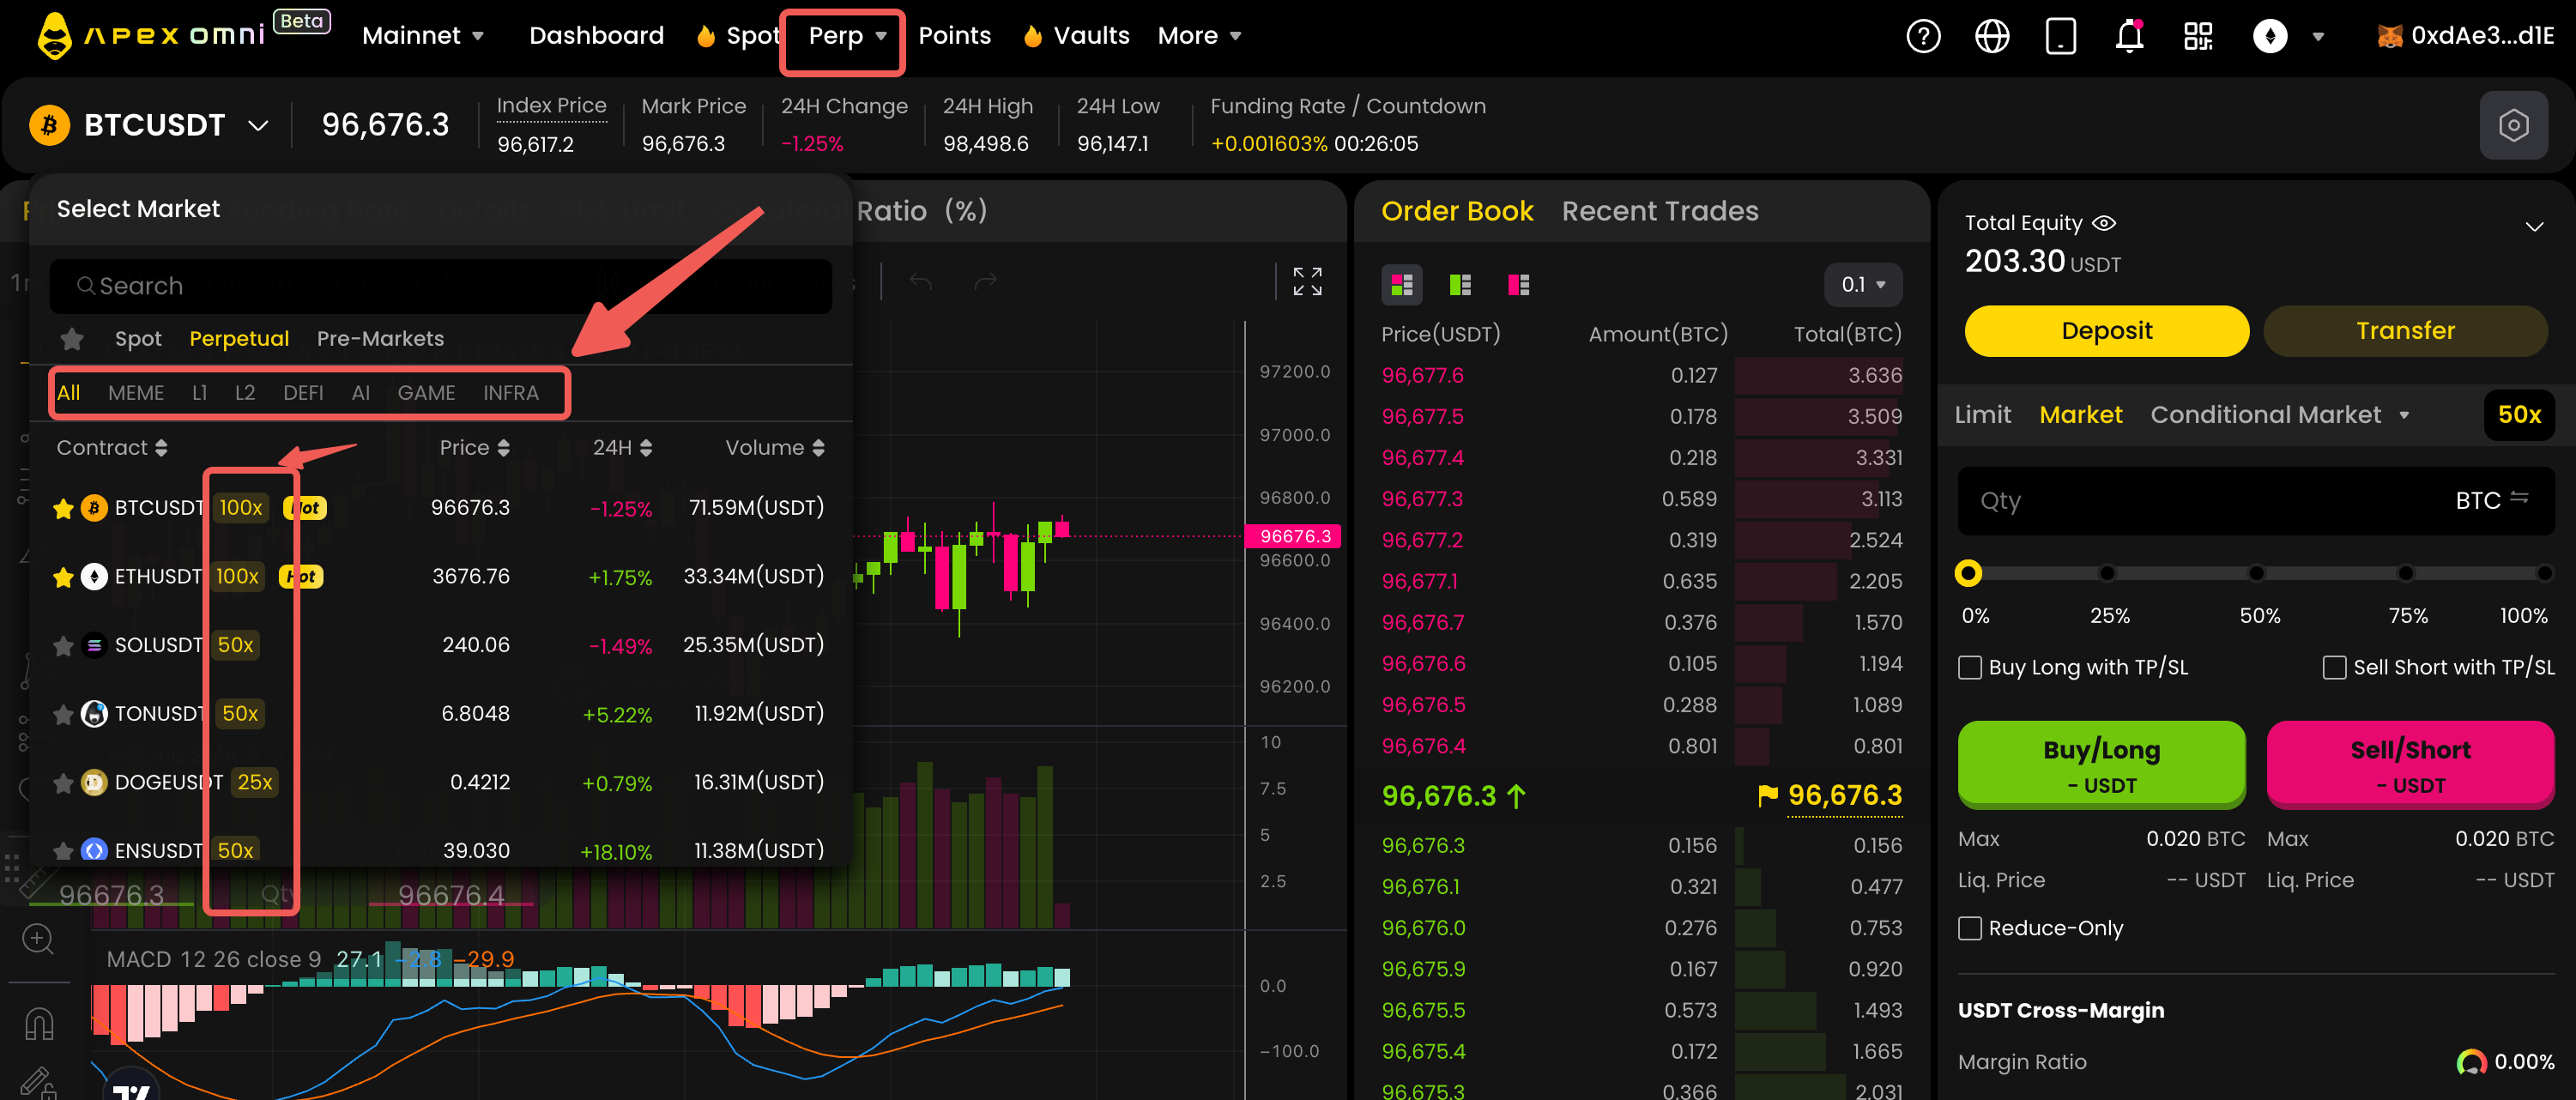Click the Deposit button
The width and height of the screenshot is (2576, 1100).
[x=2106, y=331]
